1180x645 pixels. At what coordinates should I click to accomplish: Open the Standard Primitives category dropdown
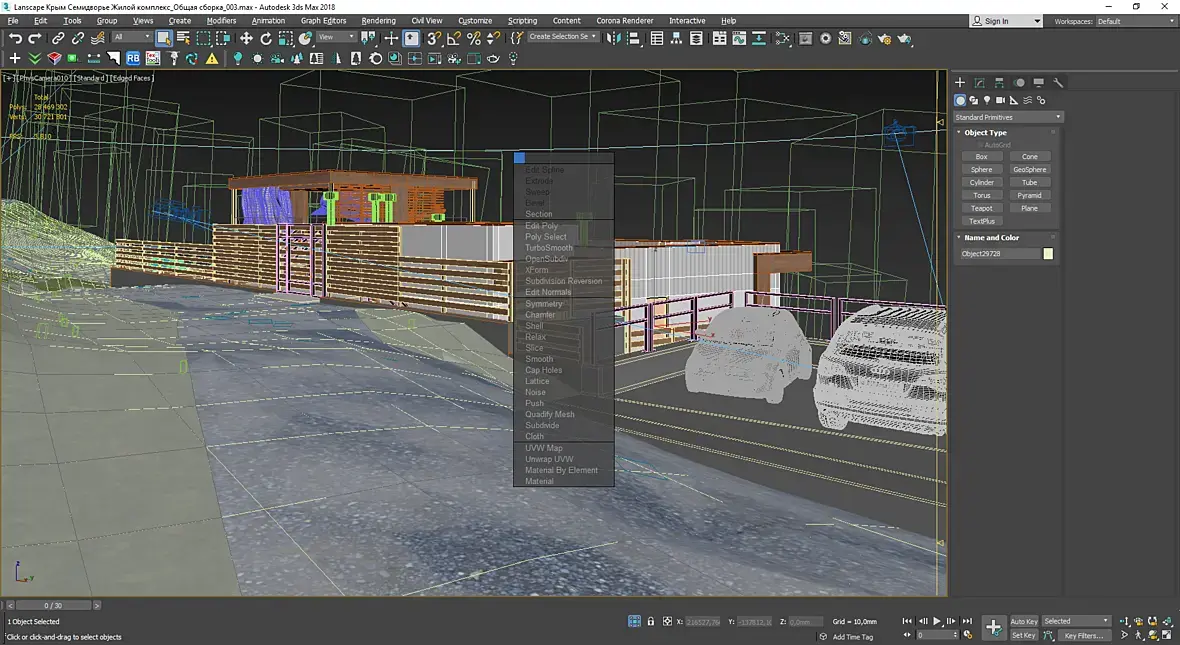[1008, 117]
